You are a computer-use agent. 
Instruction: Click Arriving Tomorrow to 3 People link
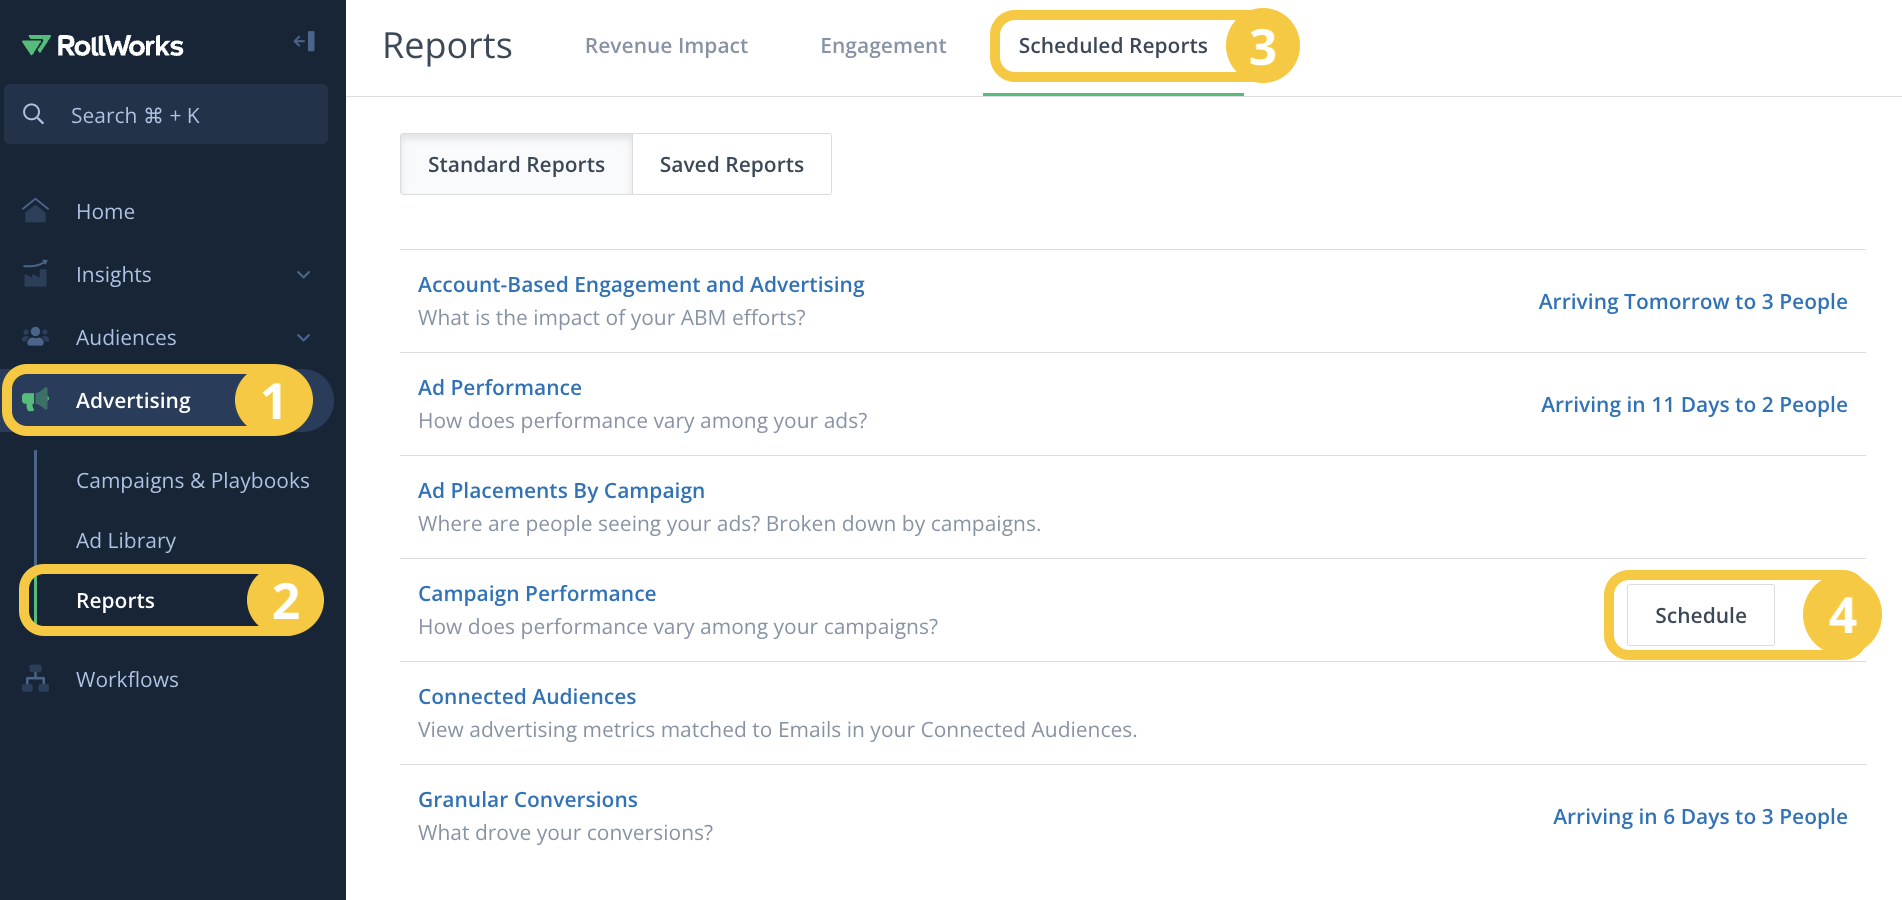pos(1693,302)
